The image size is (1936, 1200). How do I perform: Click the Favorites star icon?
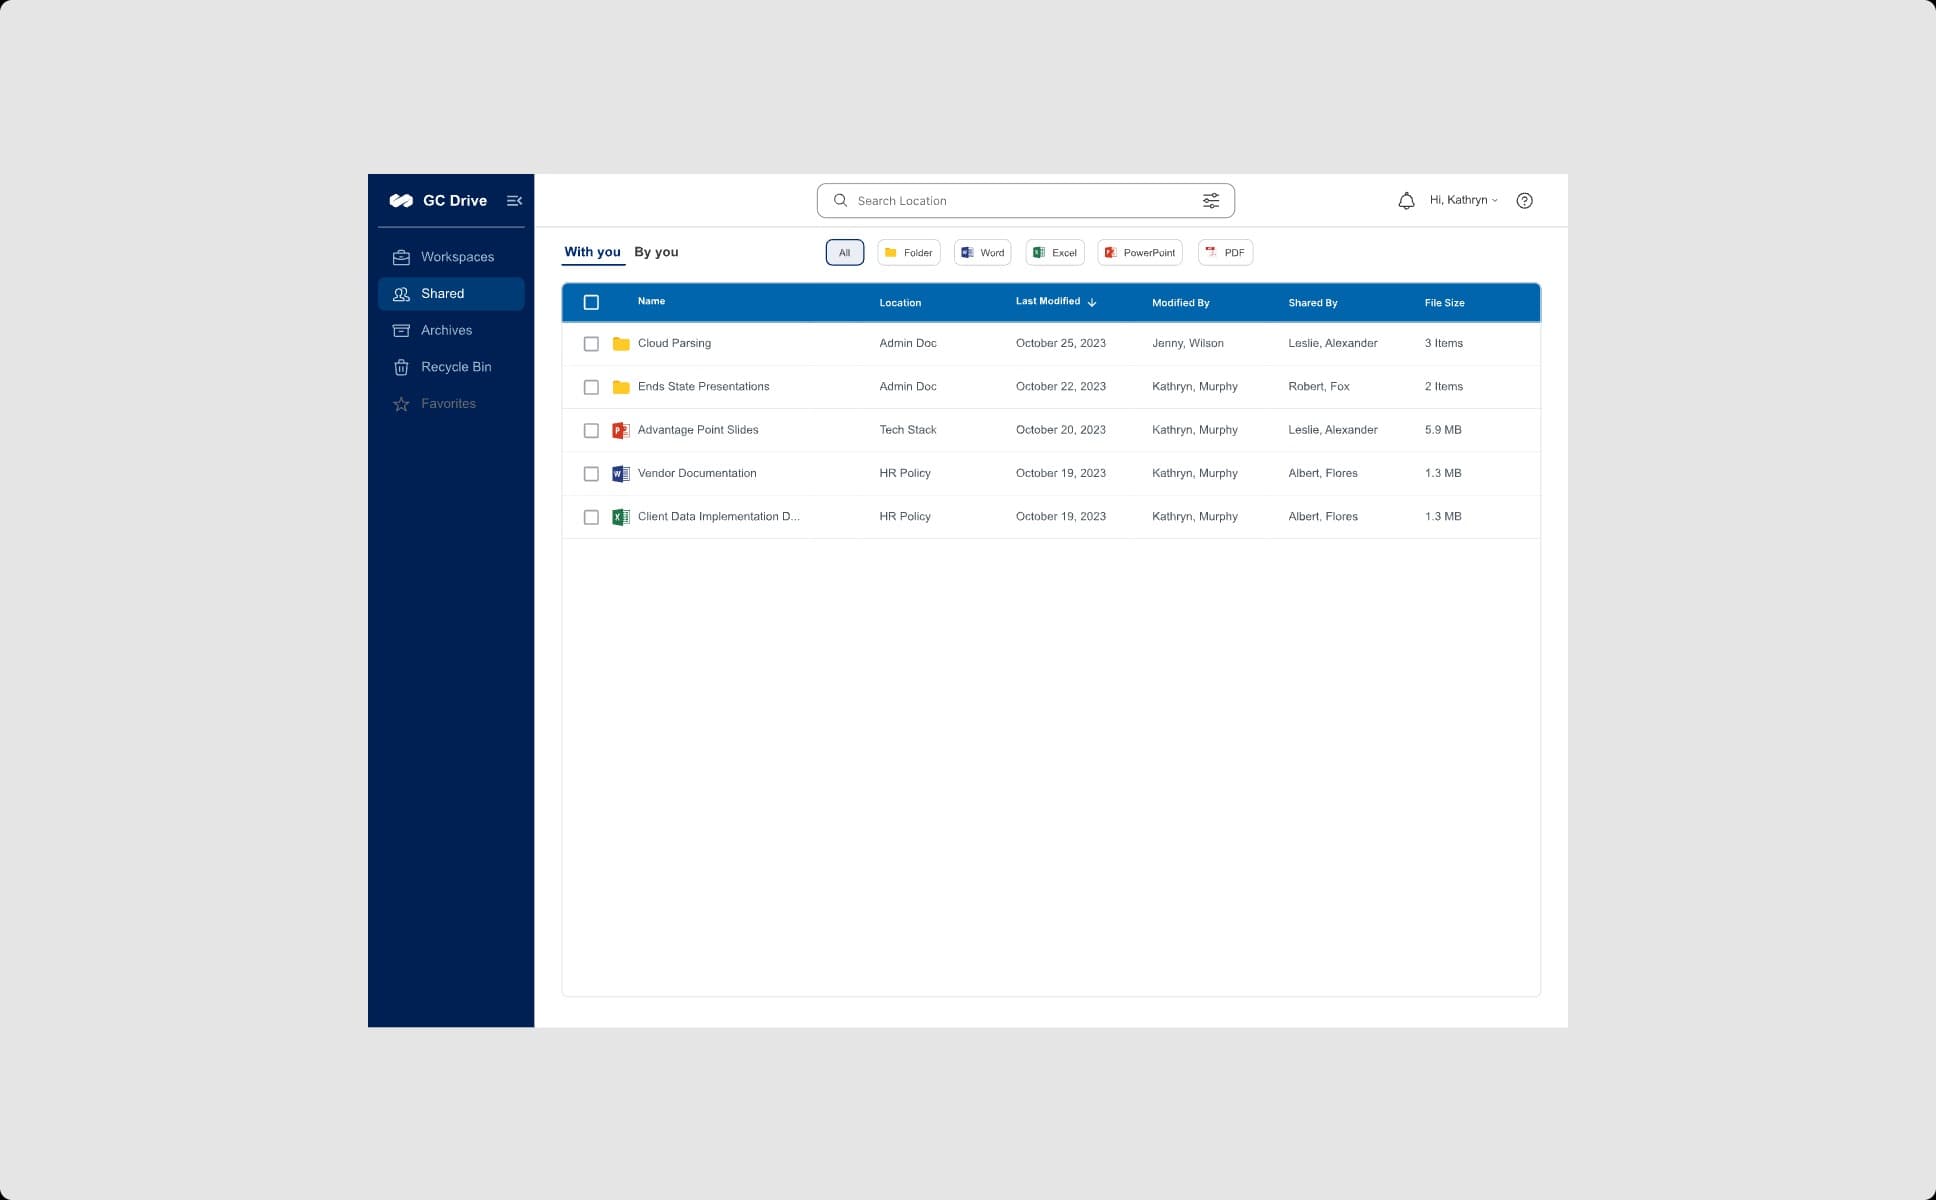401,404
